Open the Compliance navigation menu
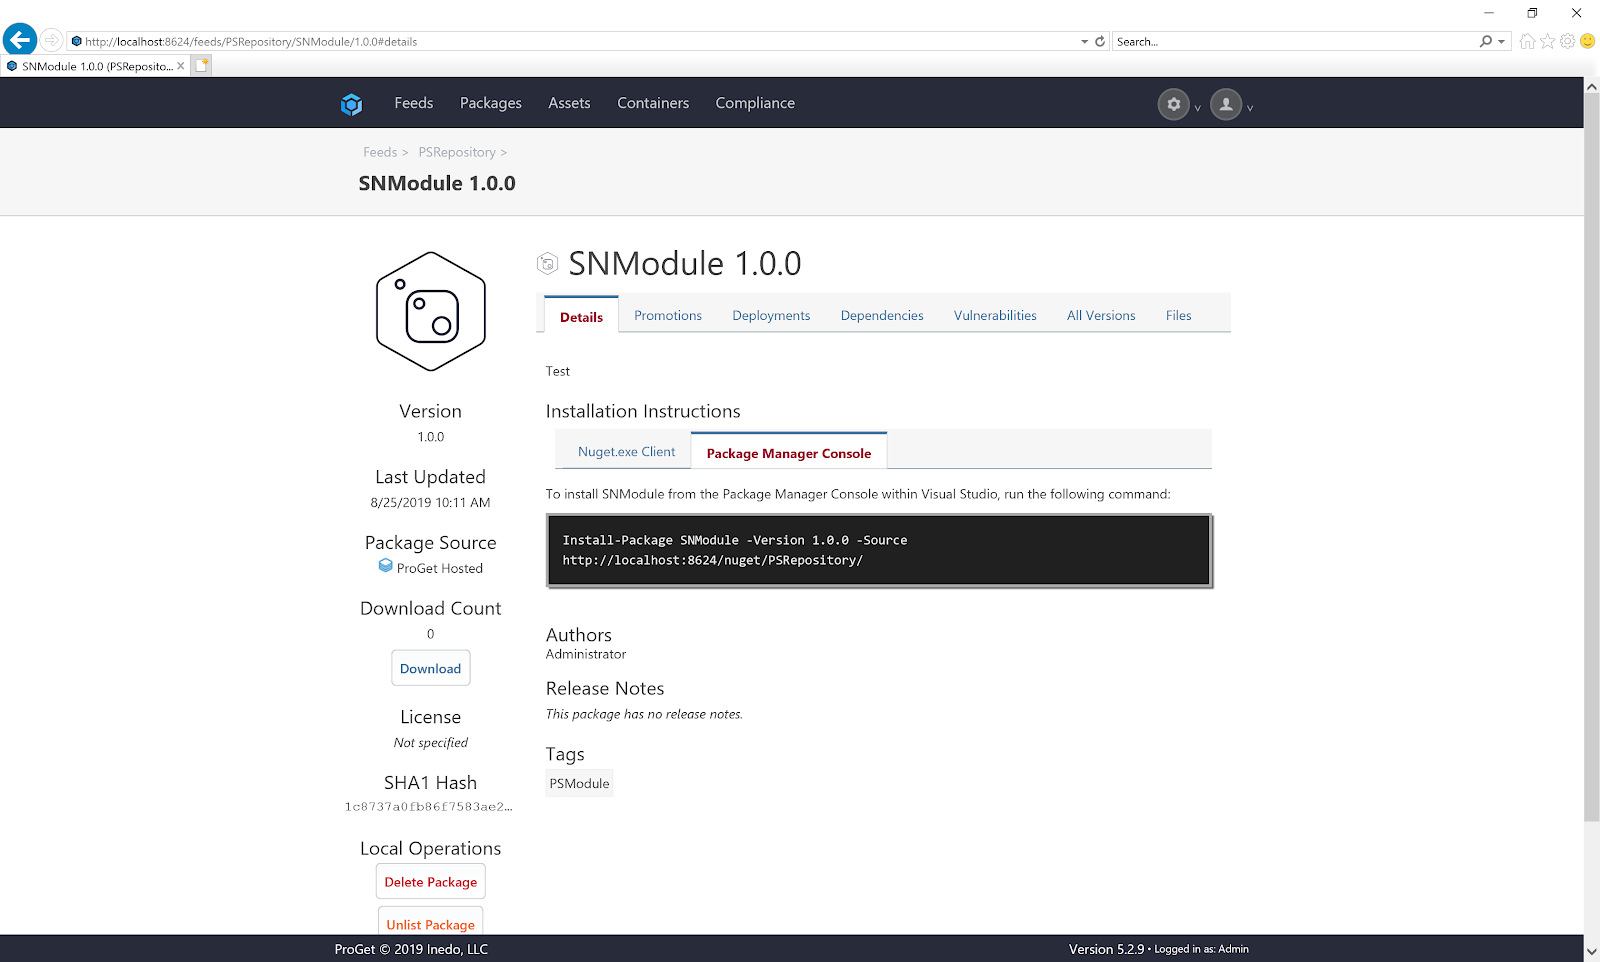 point(755,103)
